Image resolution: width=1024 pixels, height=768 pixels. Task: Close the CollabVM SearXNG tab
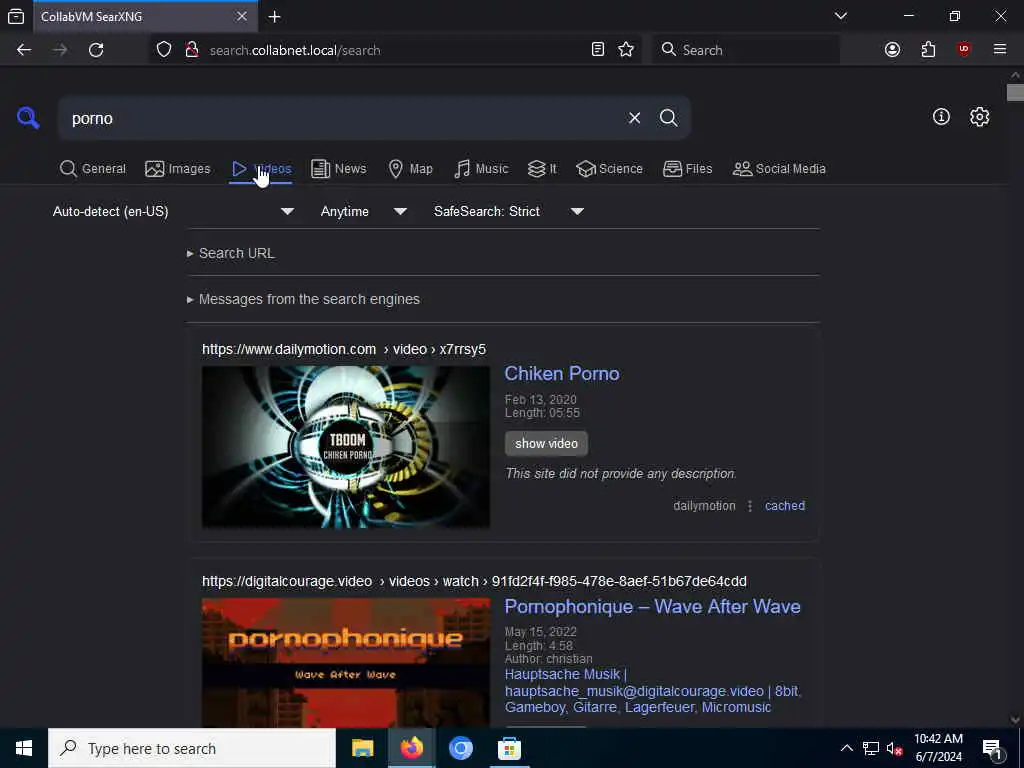(x=242, y=16)
